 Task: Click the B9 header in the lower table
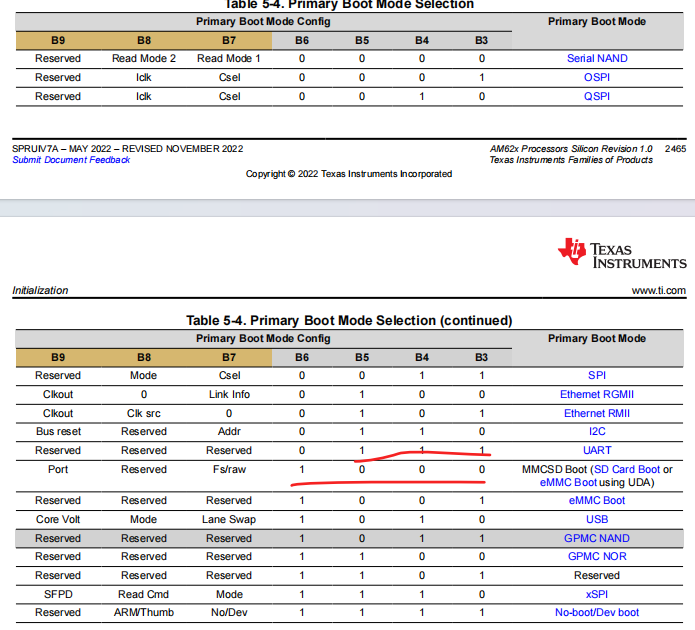pyautogui.click(x=58, y=358)
